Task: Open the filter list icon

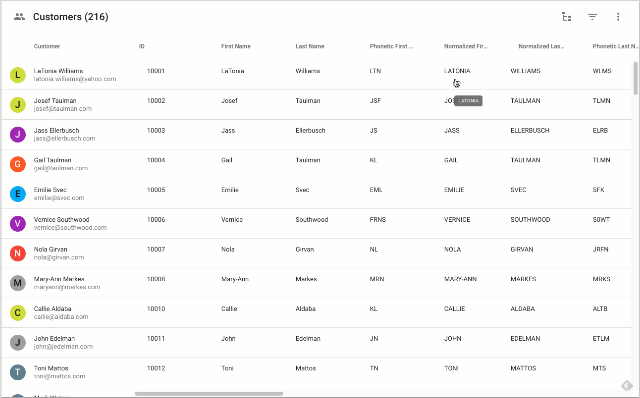Action: point(592,17)
